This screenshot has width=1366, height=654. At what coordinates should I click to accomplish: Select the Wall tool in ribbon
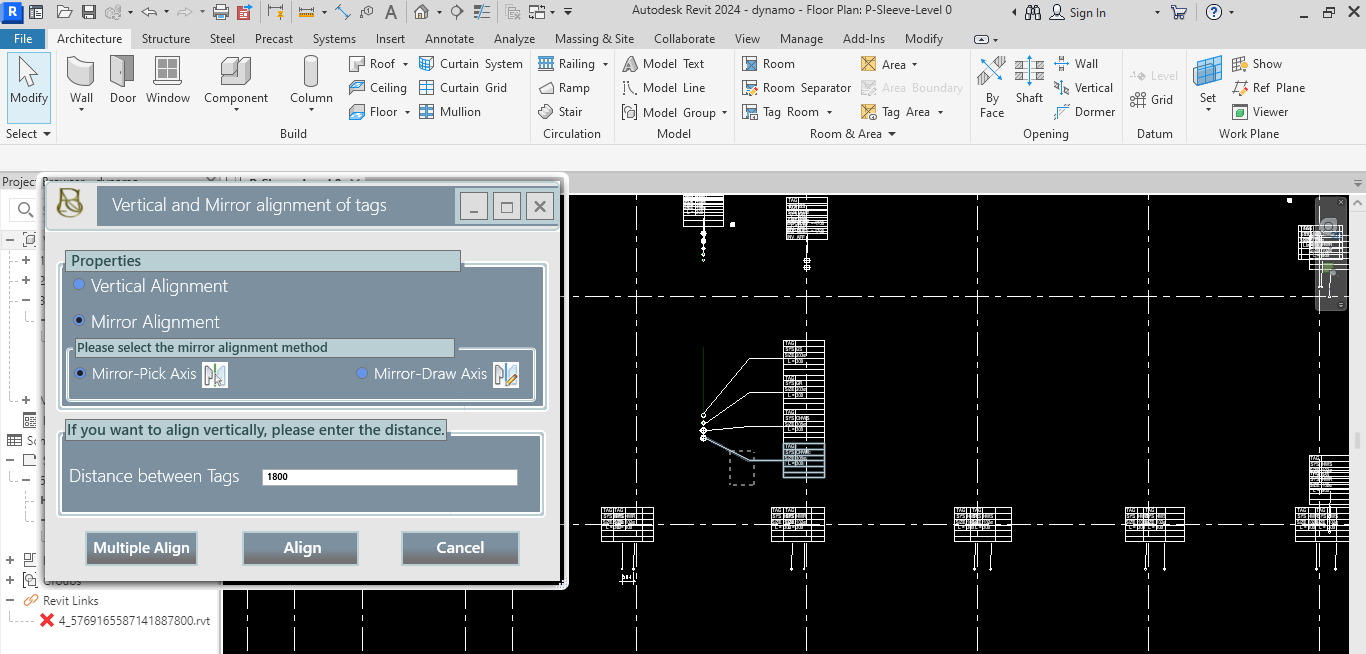click(81, 80)
